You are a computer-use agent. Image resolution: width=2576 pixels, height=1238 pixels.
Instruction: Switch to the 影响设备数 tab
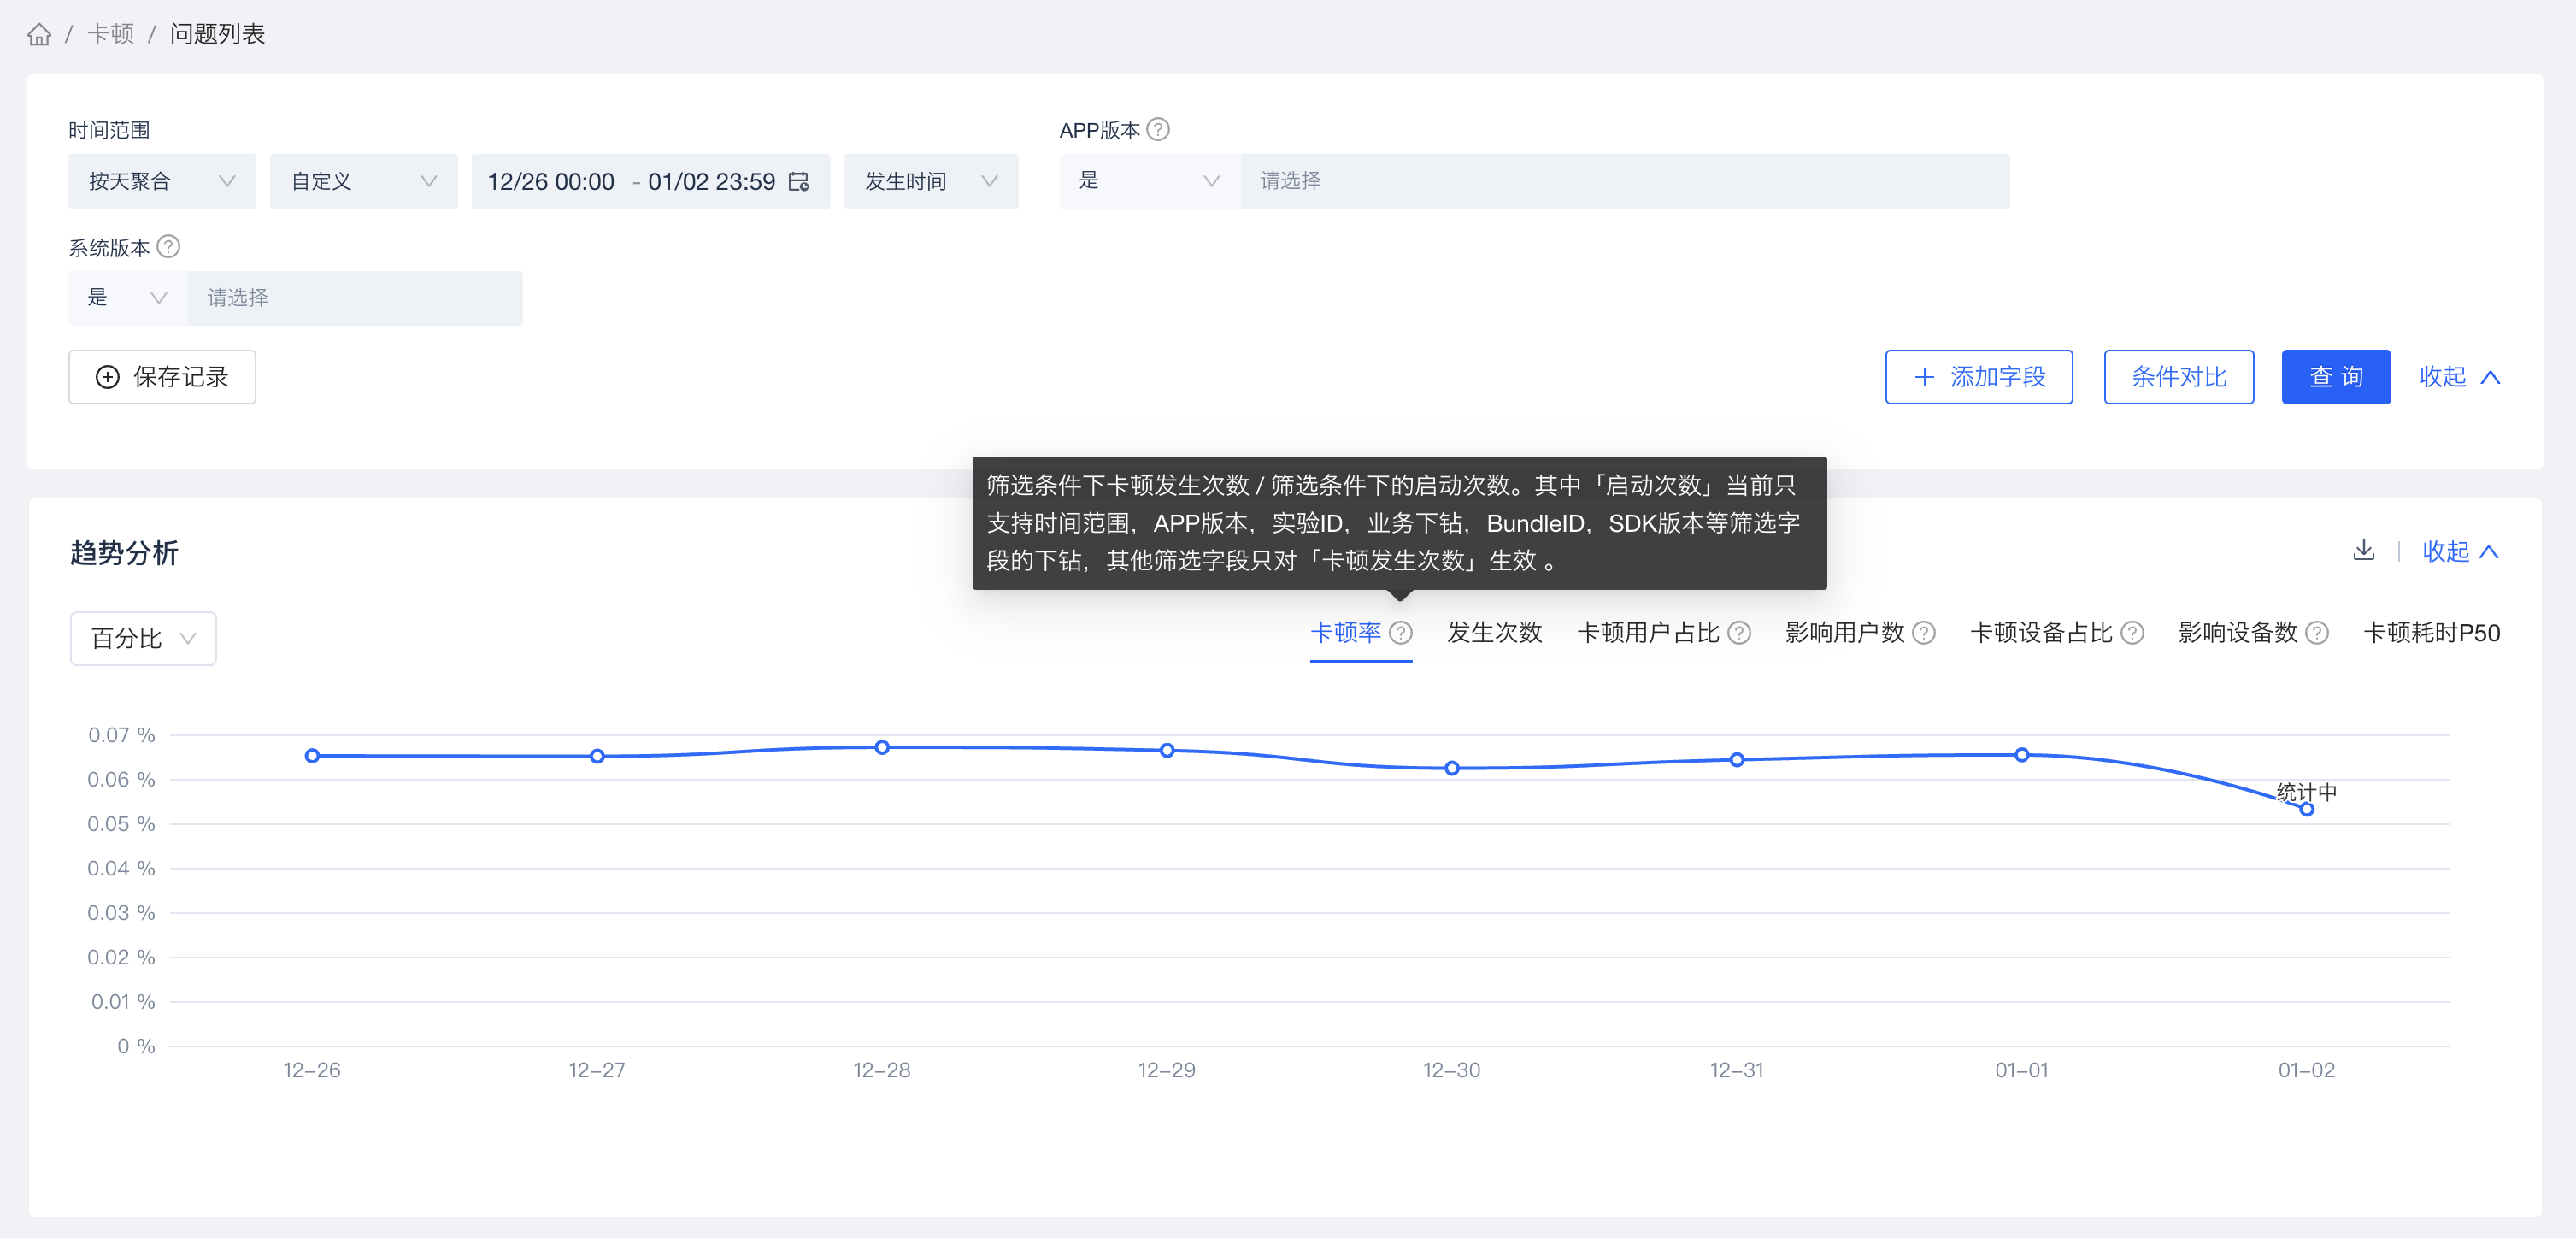(2238, 633)
